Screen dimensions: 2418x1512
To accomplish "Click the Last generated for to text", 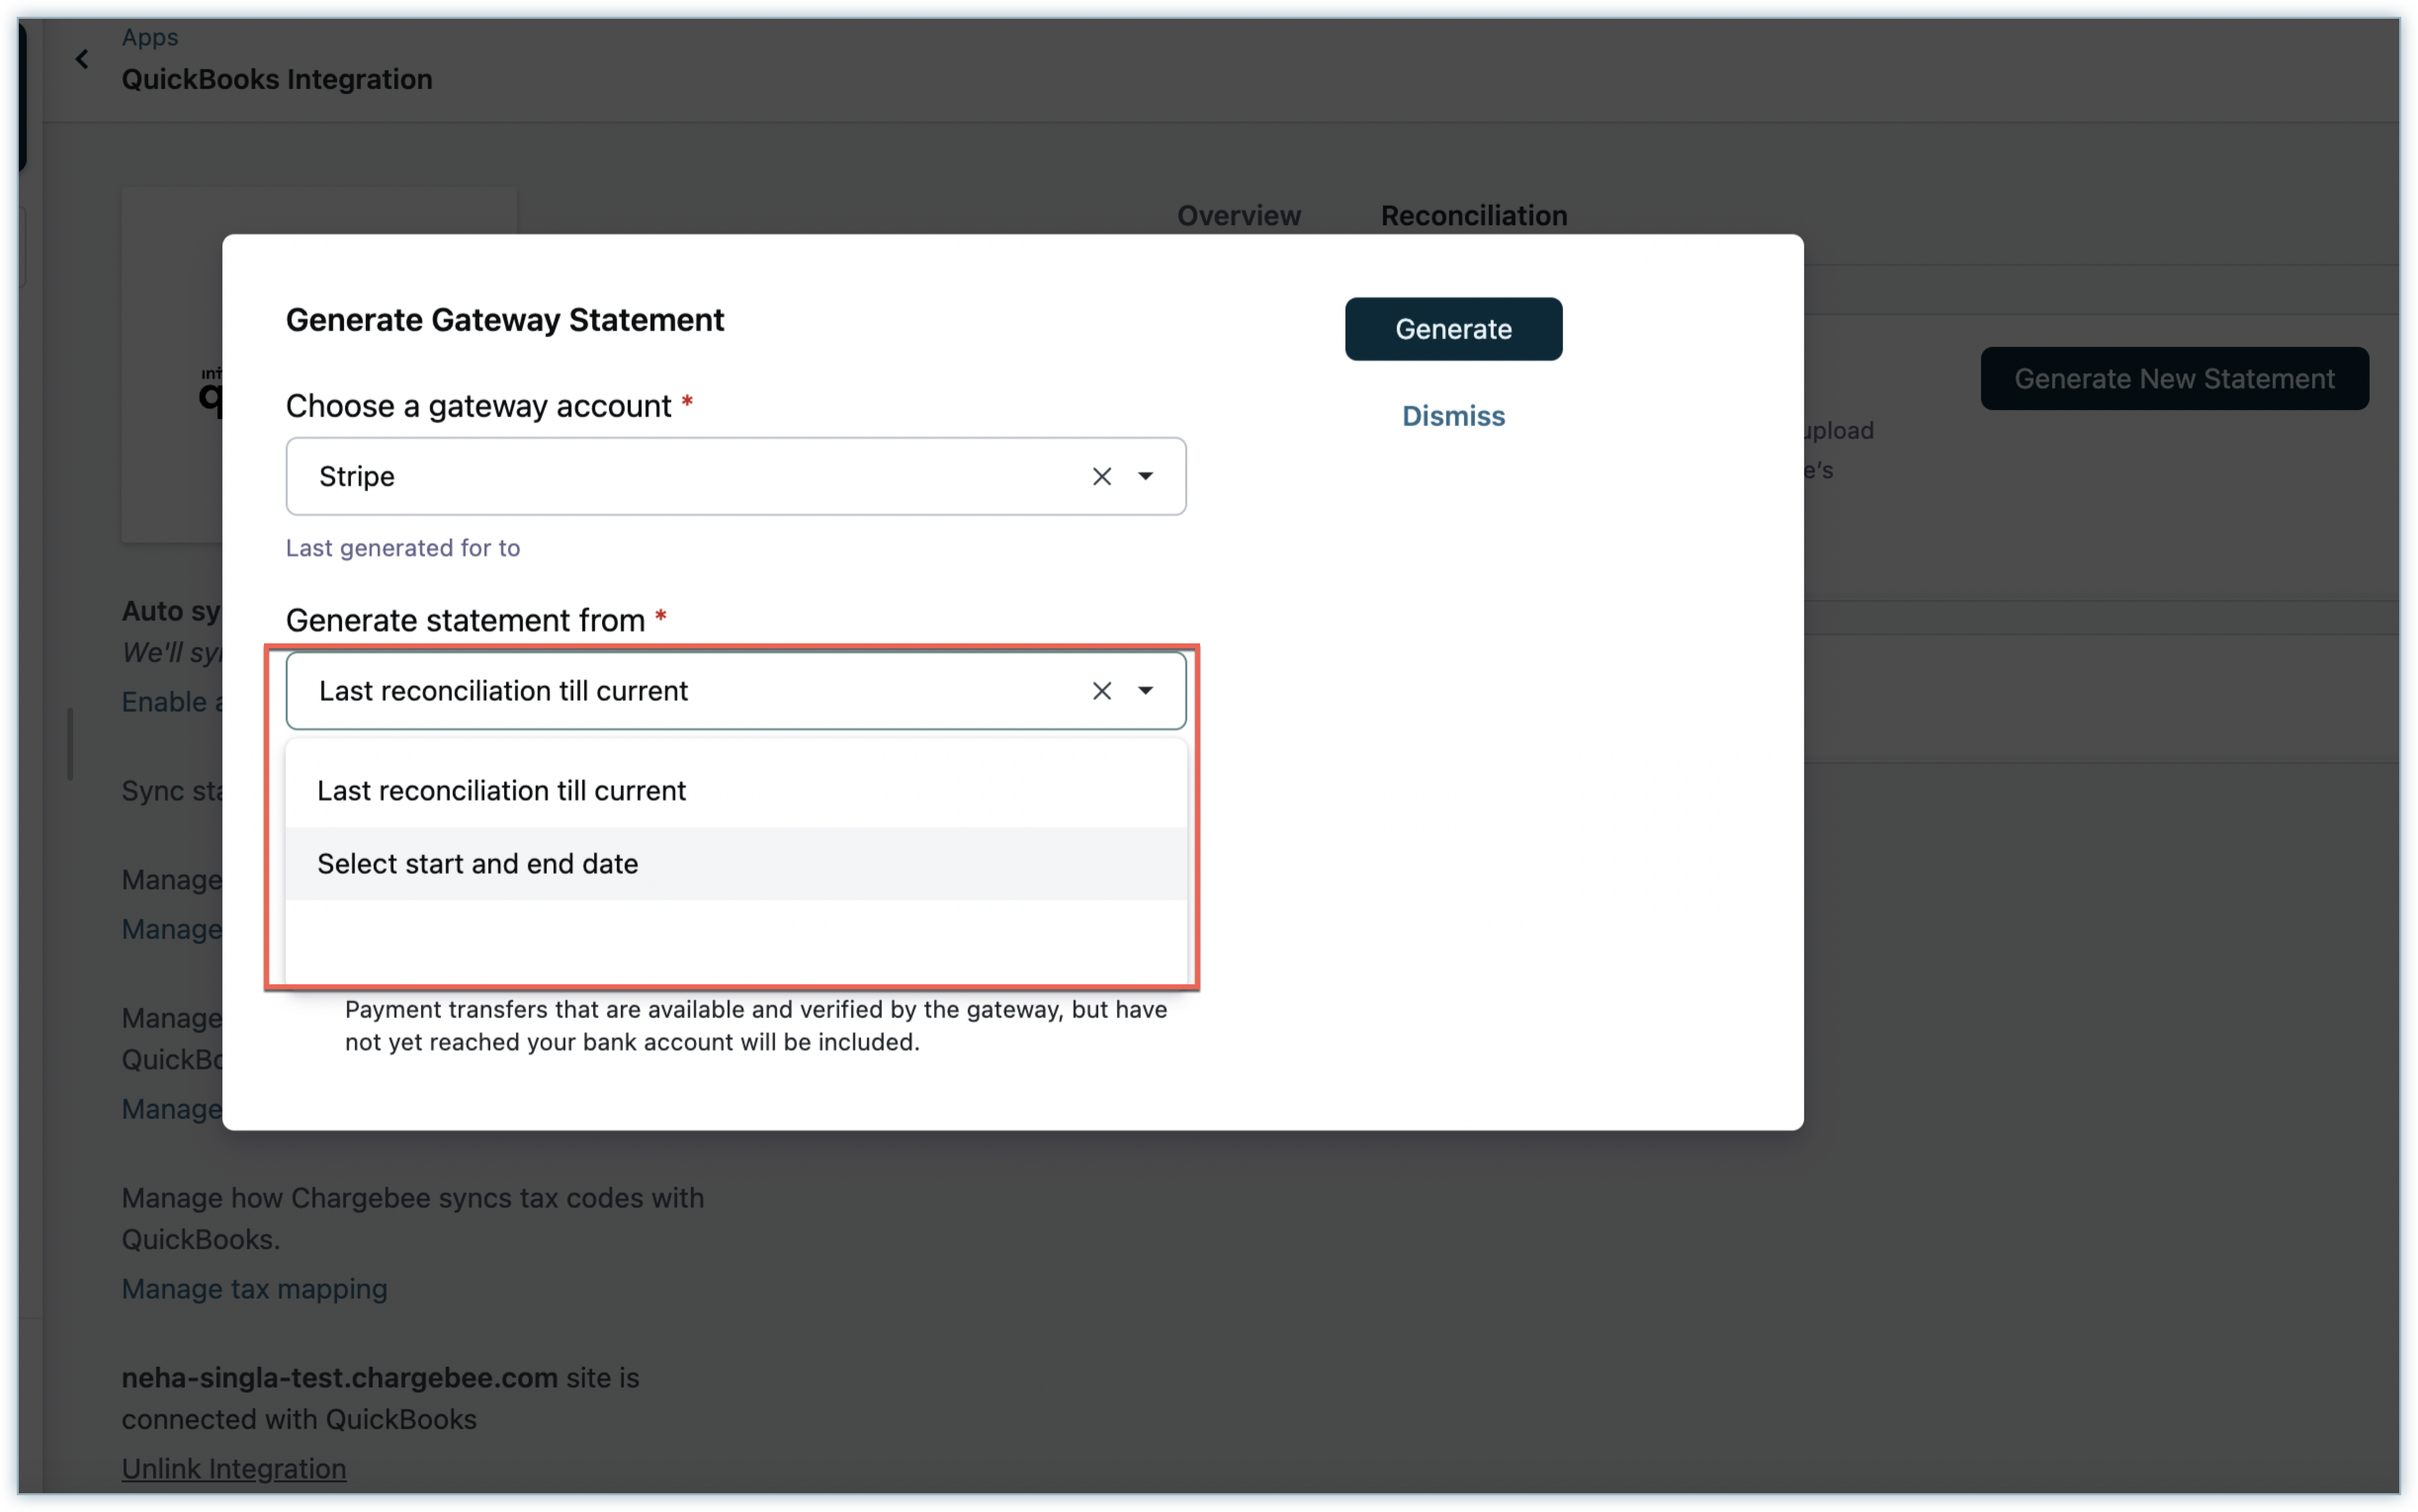I will coord(402,548).
